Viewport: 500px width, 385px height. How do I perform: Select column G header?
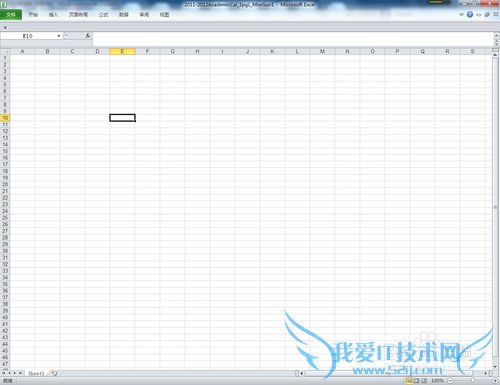[x=172, y=51]
